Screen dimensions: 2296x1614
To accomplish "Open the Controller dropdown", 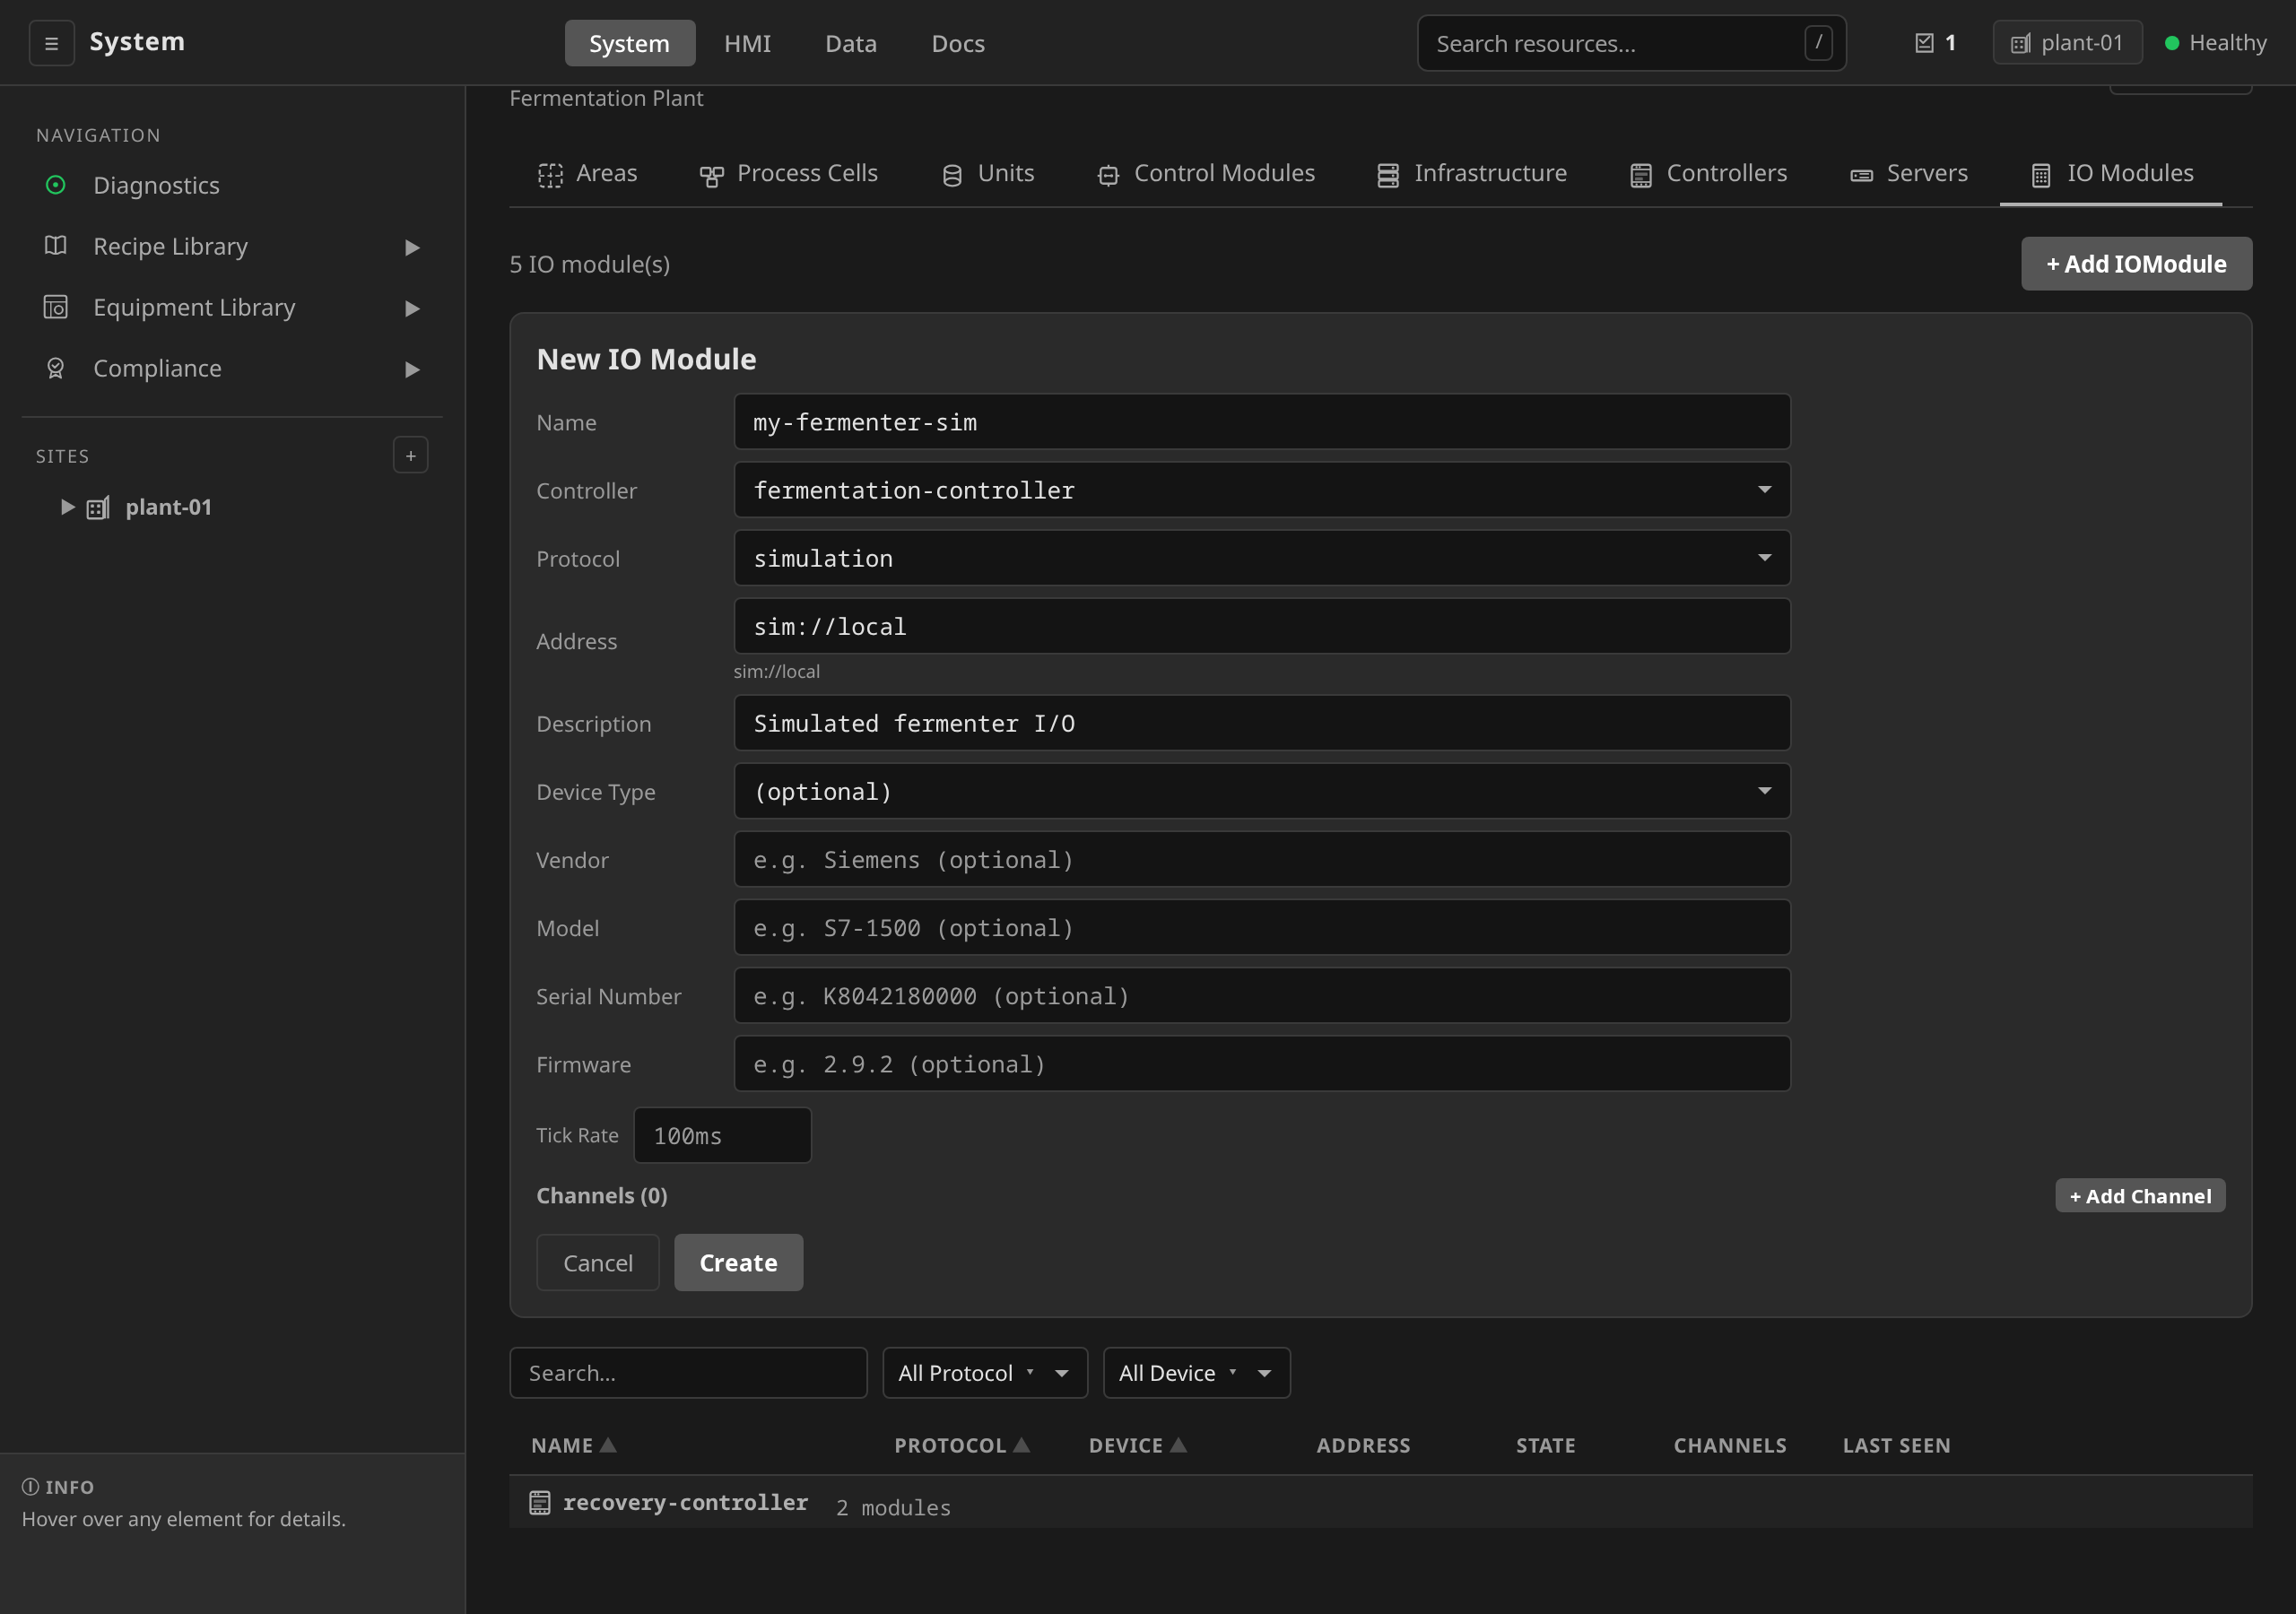I will (1262, 490).
